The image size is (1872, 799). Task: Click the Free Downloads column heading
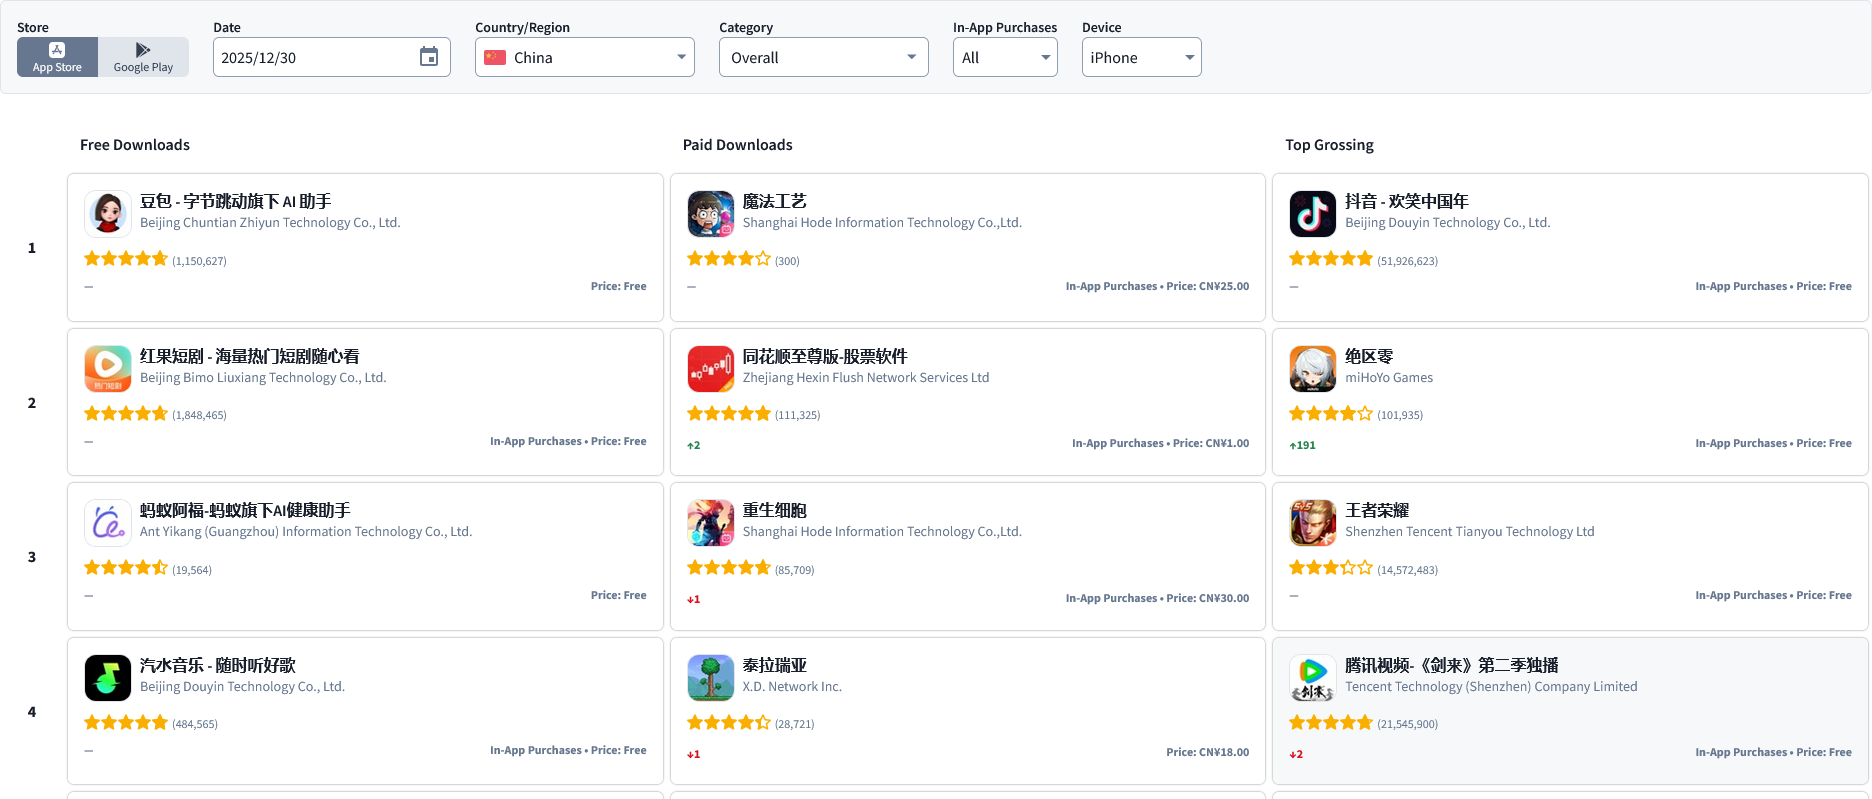pyautogui.click(x=135, y=145)
